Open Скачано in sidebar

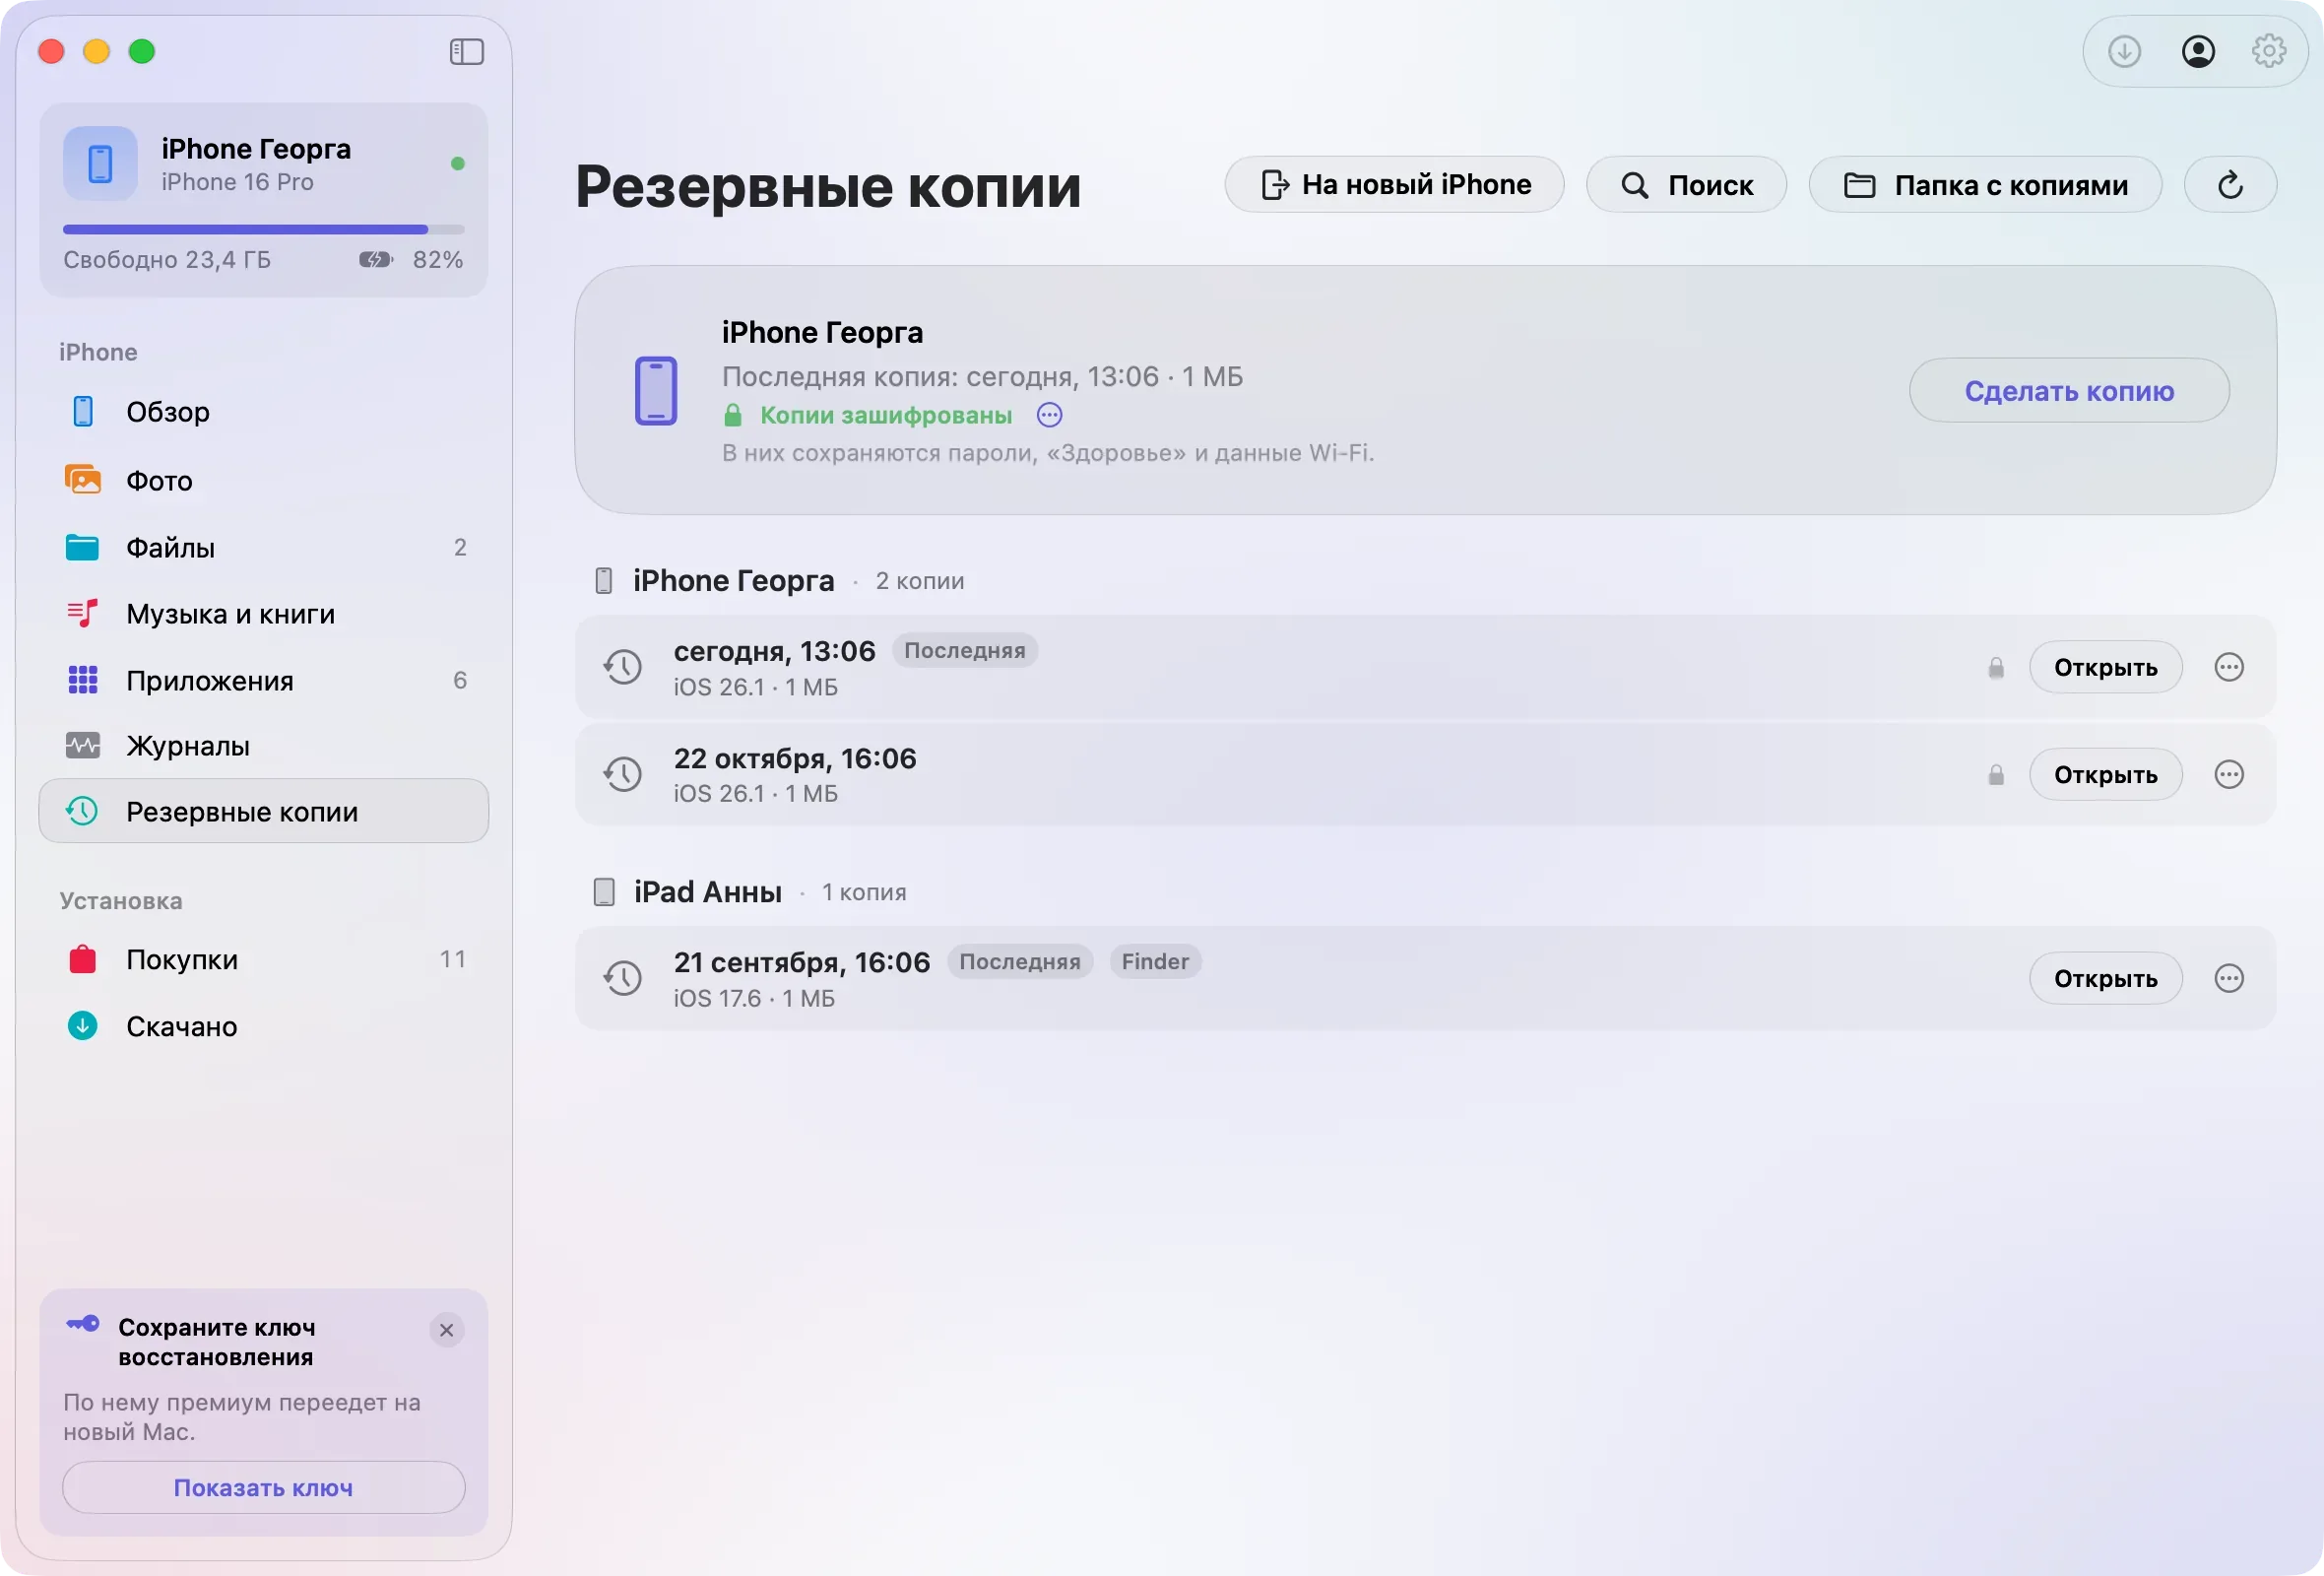264,1026
